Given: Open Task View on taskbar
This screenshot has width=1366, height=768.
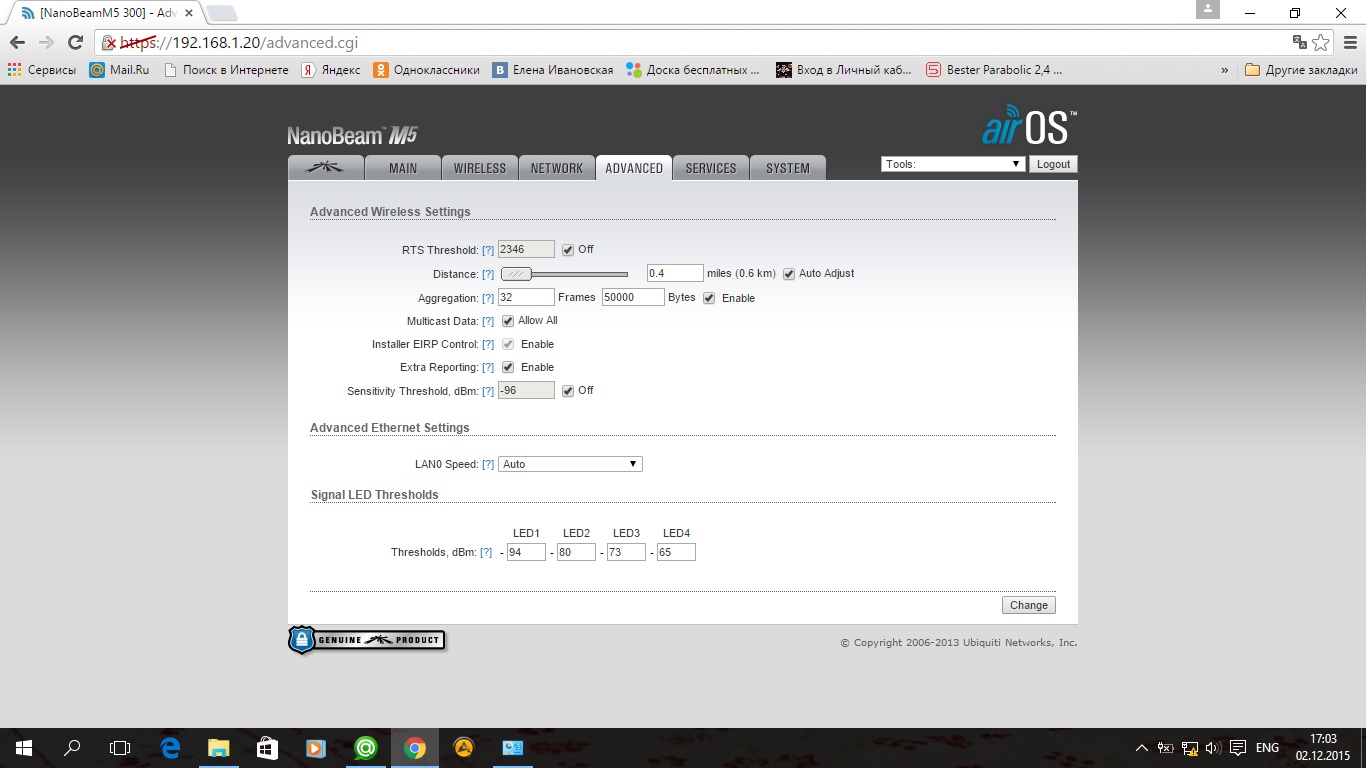Looking at the screenshot, I should pyautogui.click(x=120, y=748).
